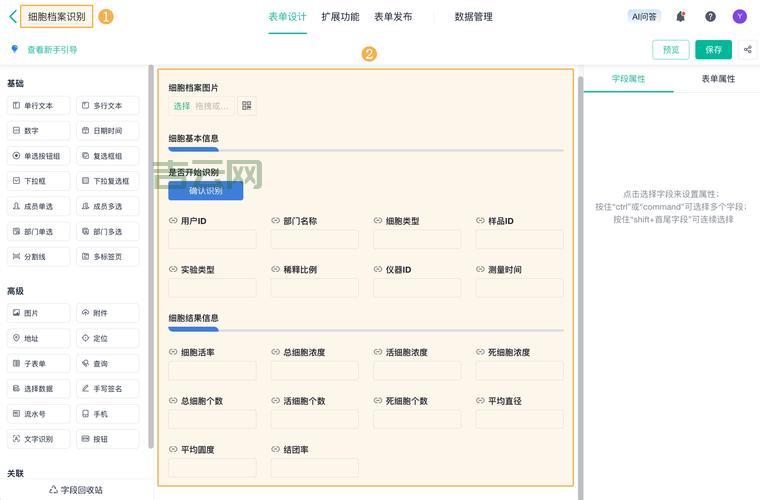This screenshot has height=500, width=760.
Task: Add a 单选按钮组 component
Action: (38, 156)
